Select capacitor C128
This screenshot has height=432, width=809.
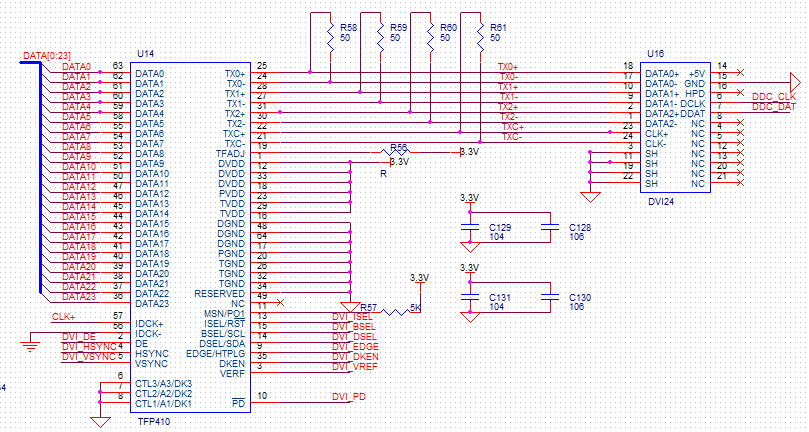[551, 227]
